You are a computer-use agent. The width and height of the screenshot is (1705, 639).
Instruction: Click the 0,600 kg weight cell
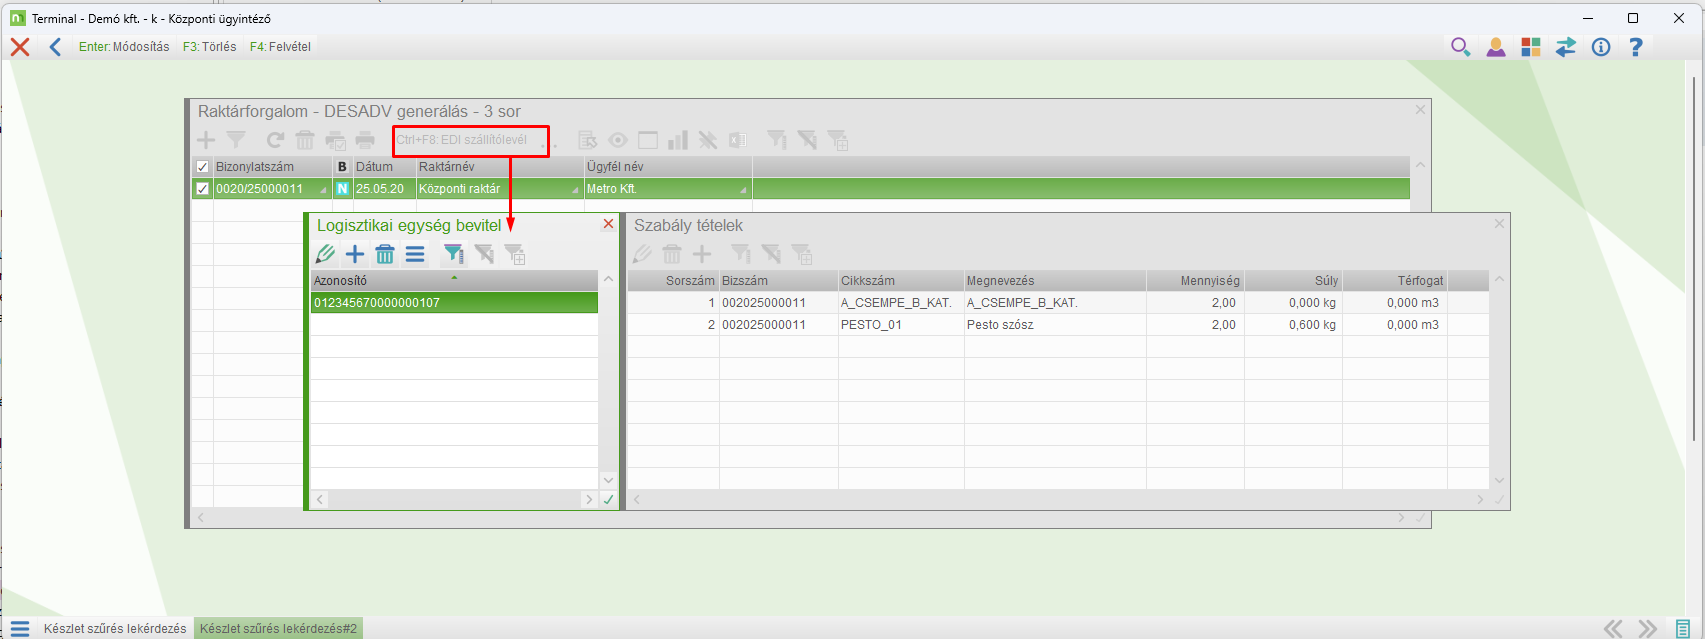[x=1293, y=325]
